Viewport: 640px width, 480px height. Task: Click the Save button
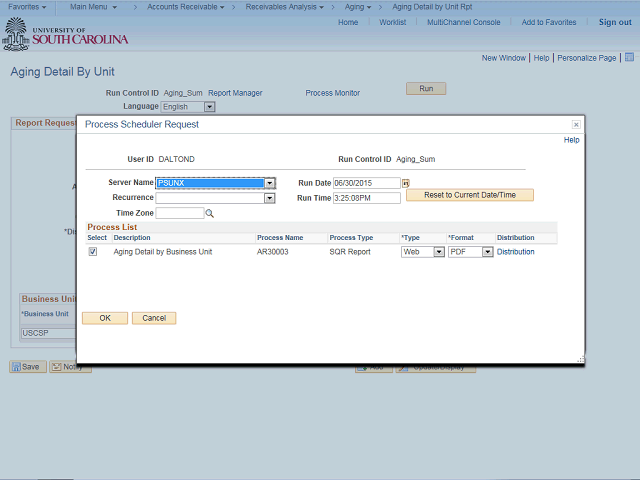click(28, 367)
